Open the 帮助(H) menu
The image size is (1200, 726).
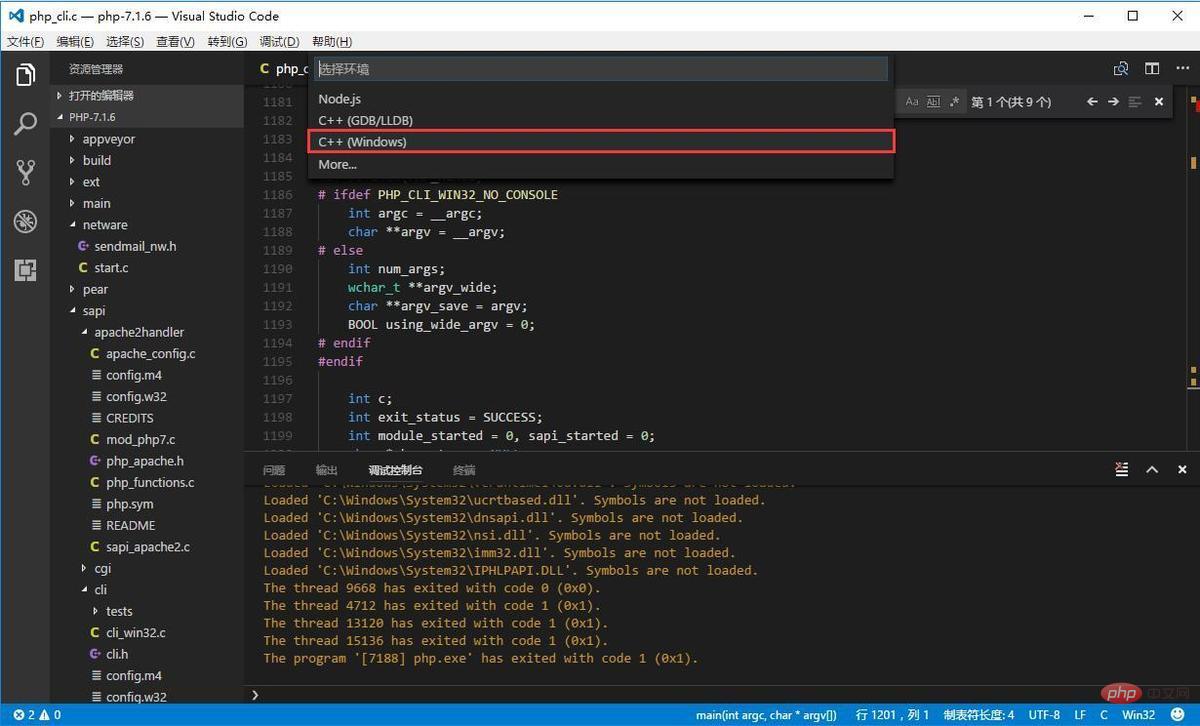click(x=332, y=41)
